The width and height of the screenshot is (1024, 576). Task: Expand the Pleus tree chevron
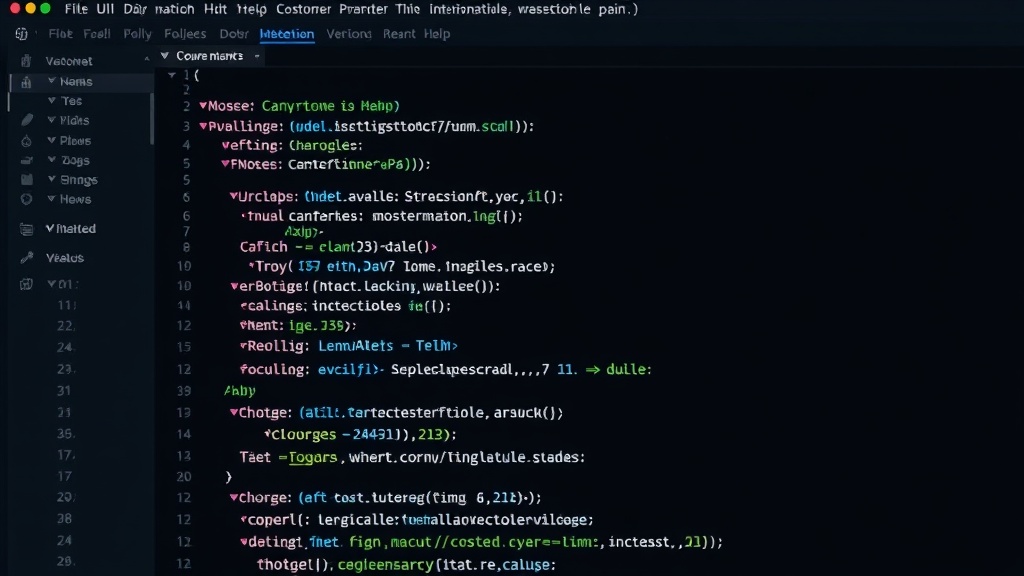click(x=51, y=140)
